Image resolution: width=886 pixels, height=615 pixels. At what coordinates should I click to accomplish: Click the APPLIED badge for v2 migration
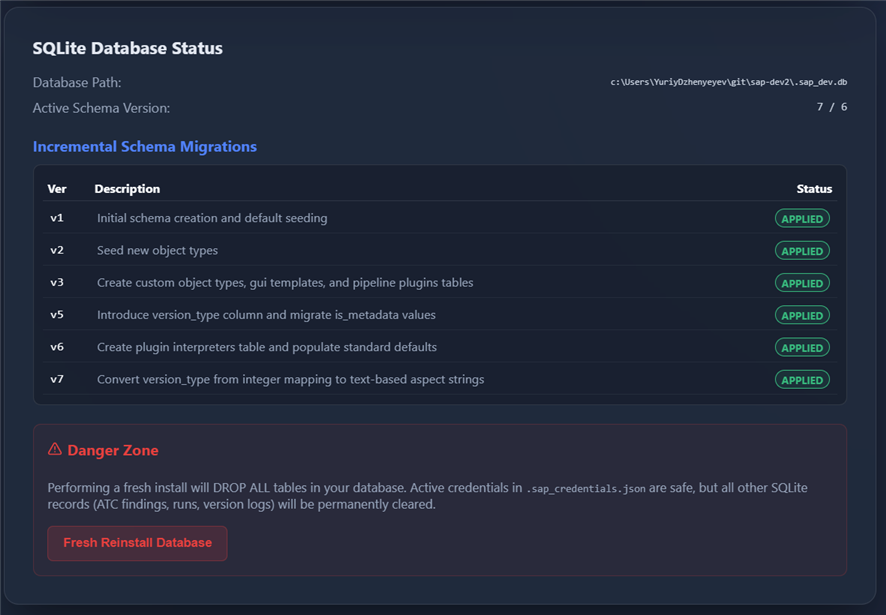click(802, 251)
